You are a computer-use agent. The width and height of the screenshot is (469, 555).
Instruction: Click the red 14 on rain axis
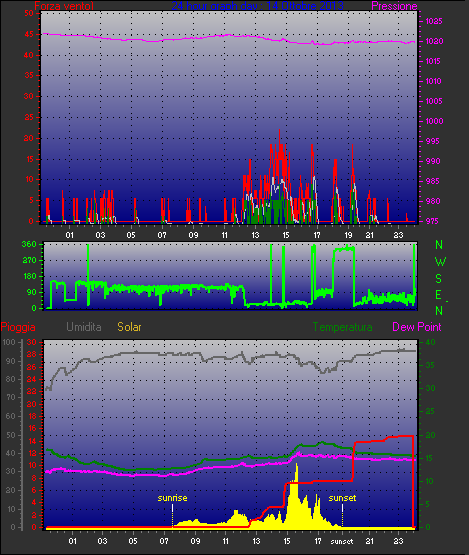[32, 441]
